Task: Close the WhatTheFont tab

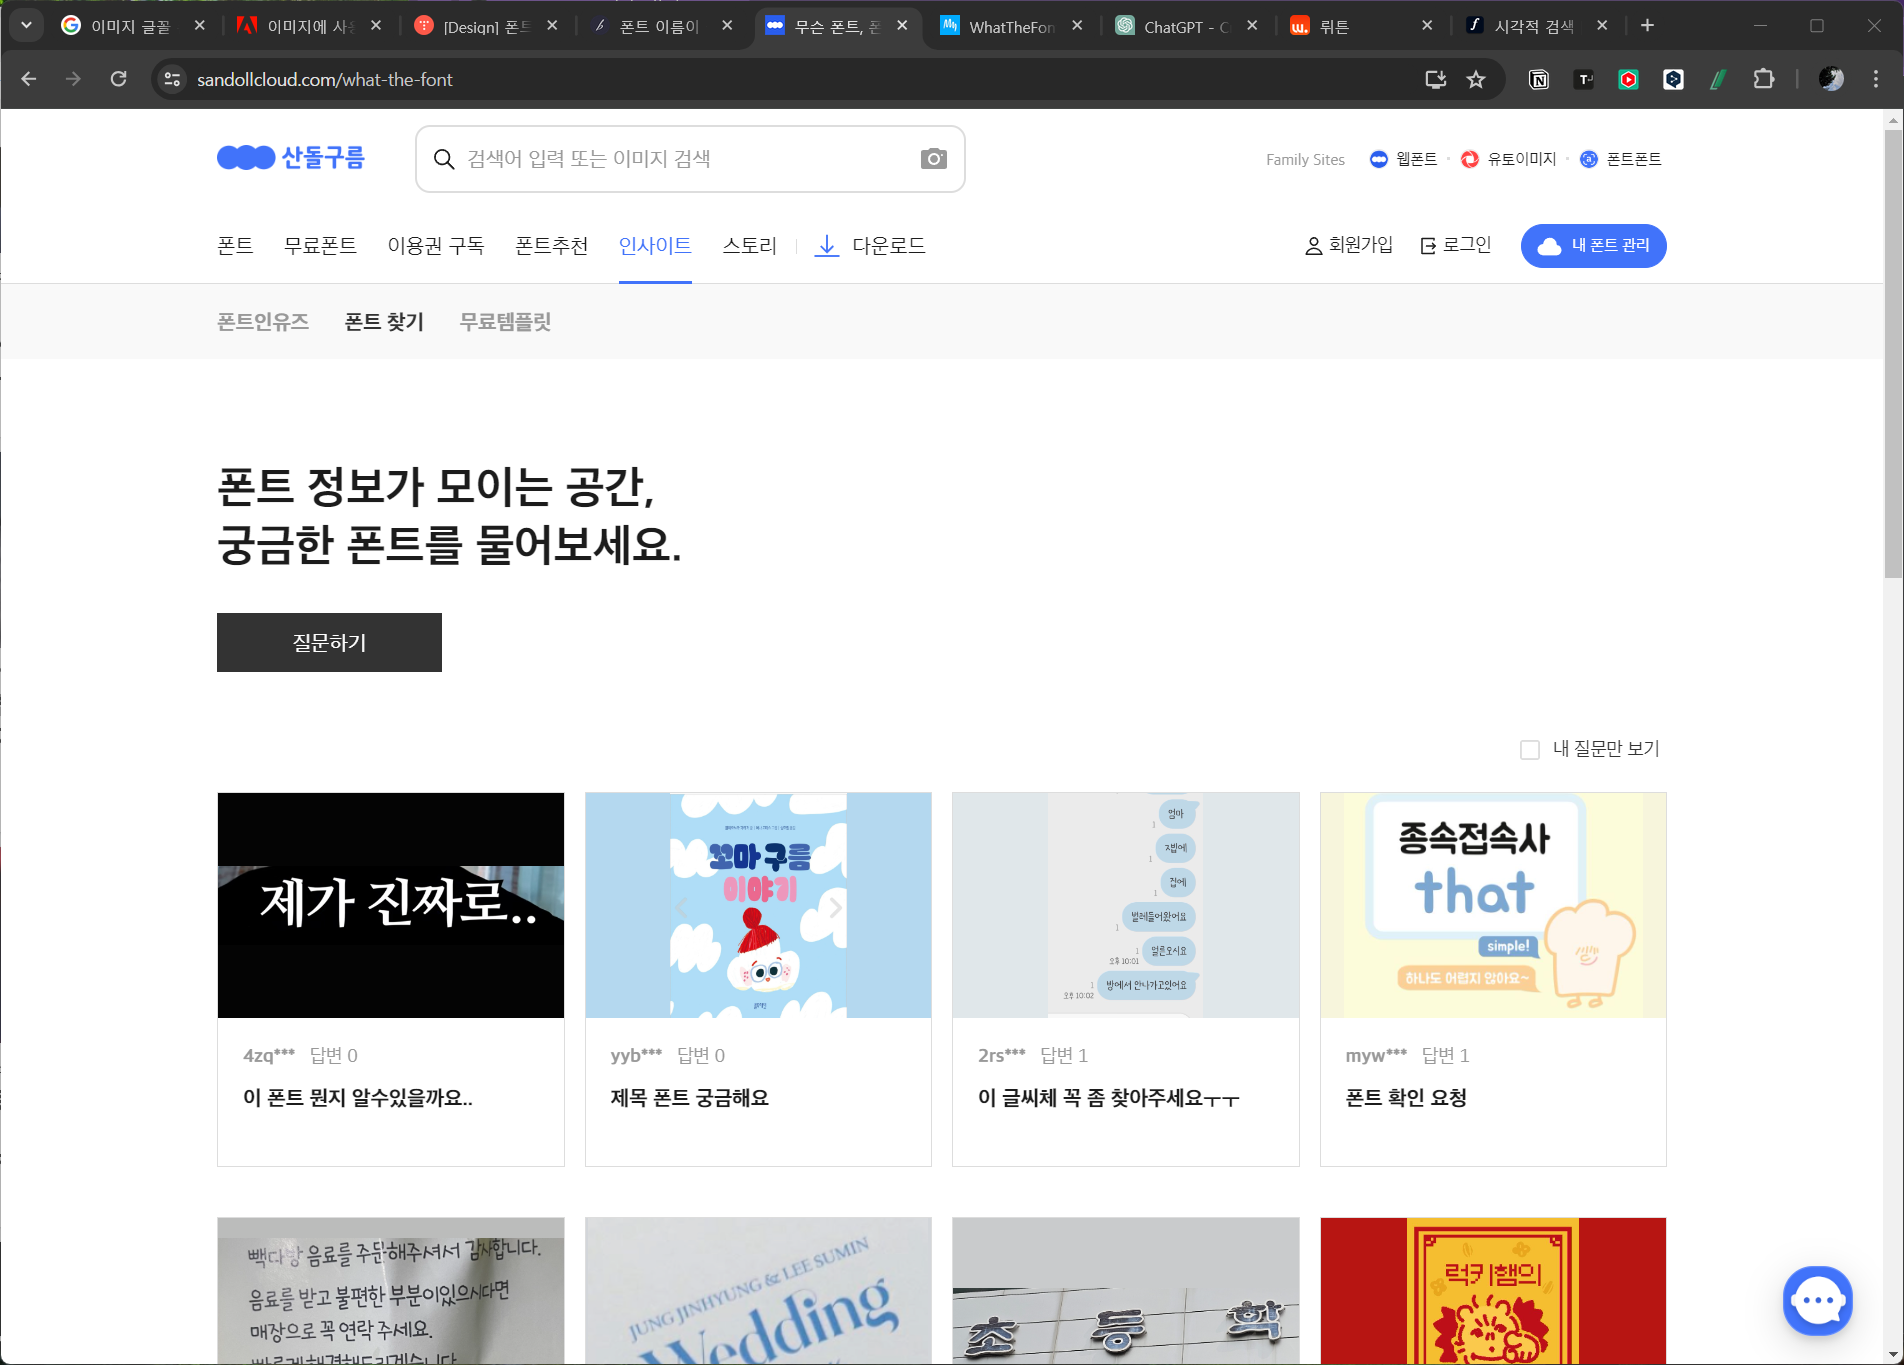Action: [1077, 26]
